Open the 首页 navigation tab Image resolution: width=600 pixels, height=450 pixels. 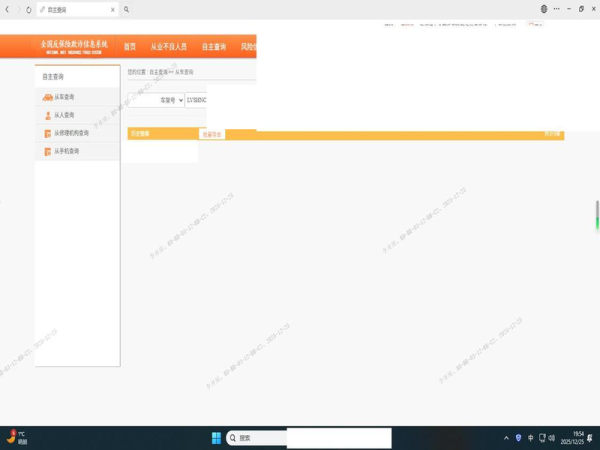(130, 47)
